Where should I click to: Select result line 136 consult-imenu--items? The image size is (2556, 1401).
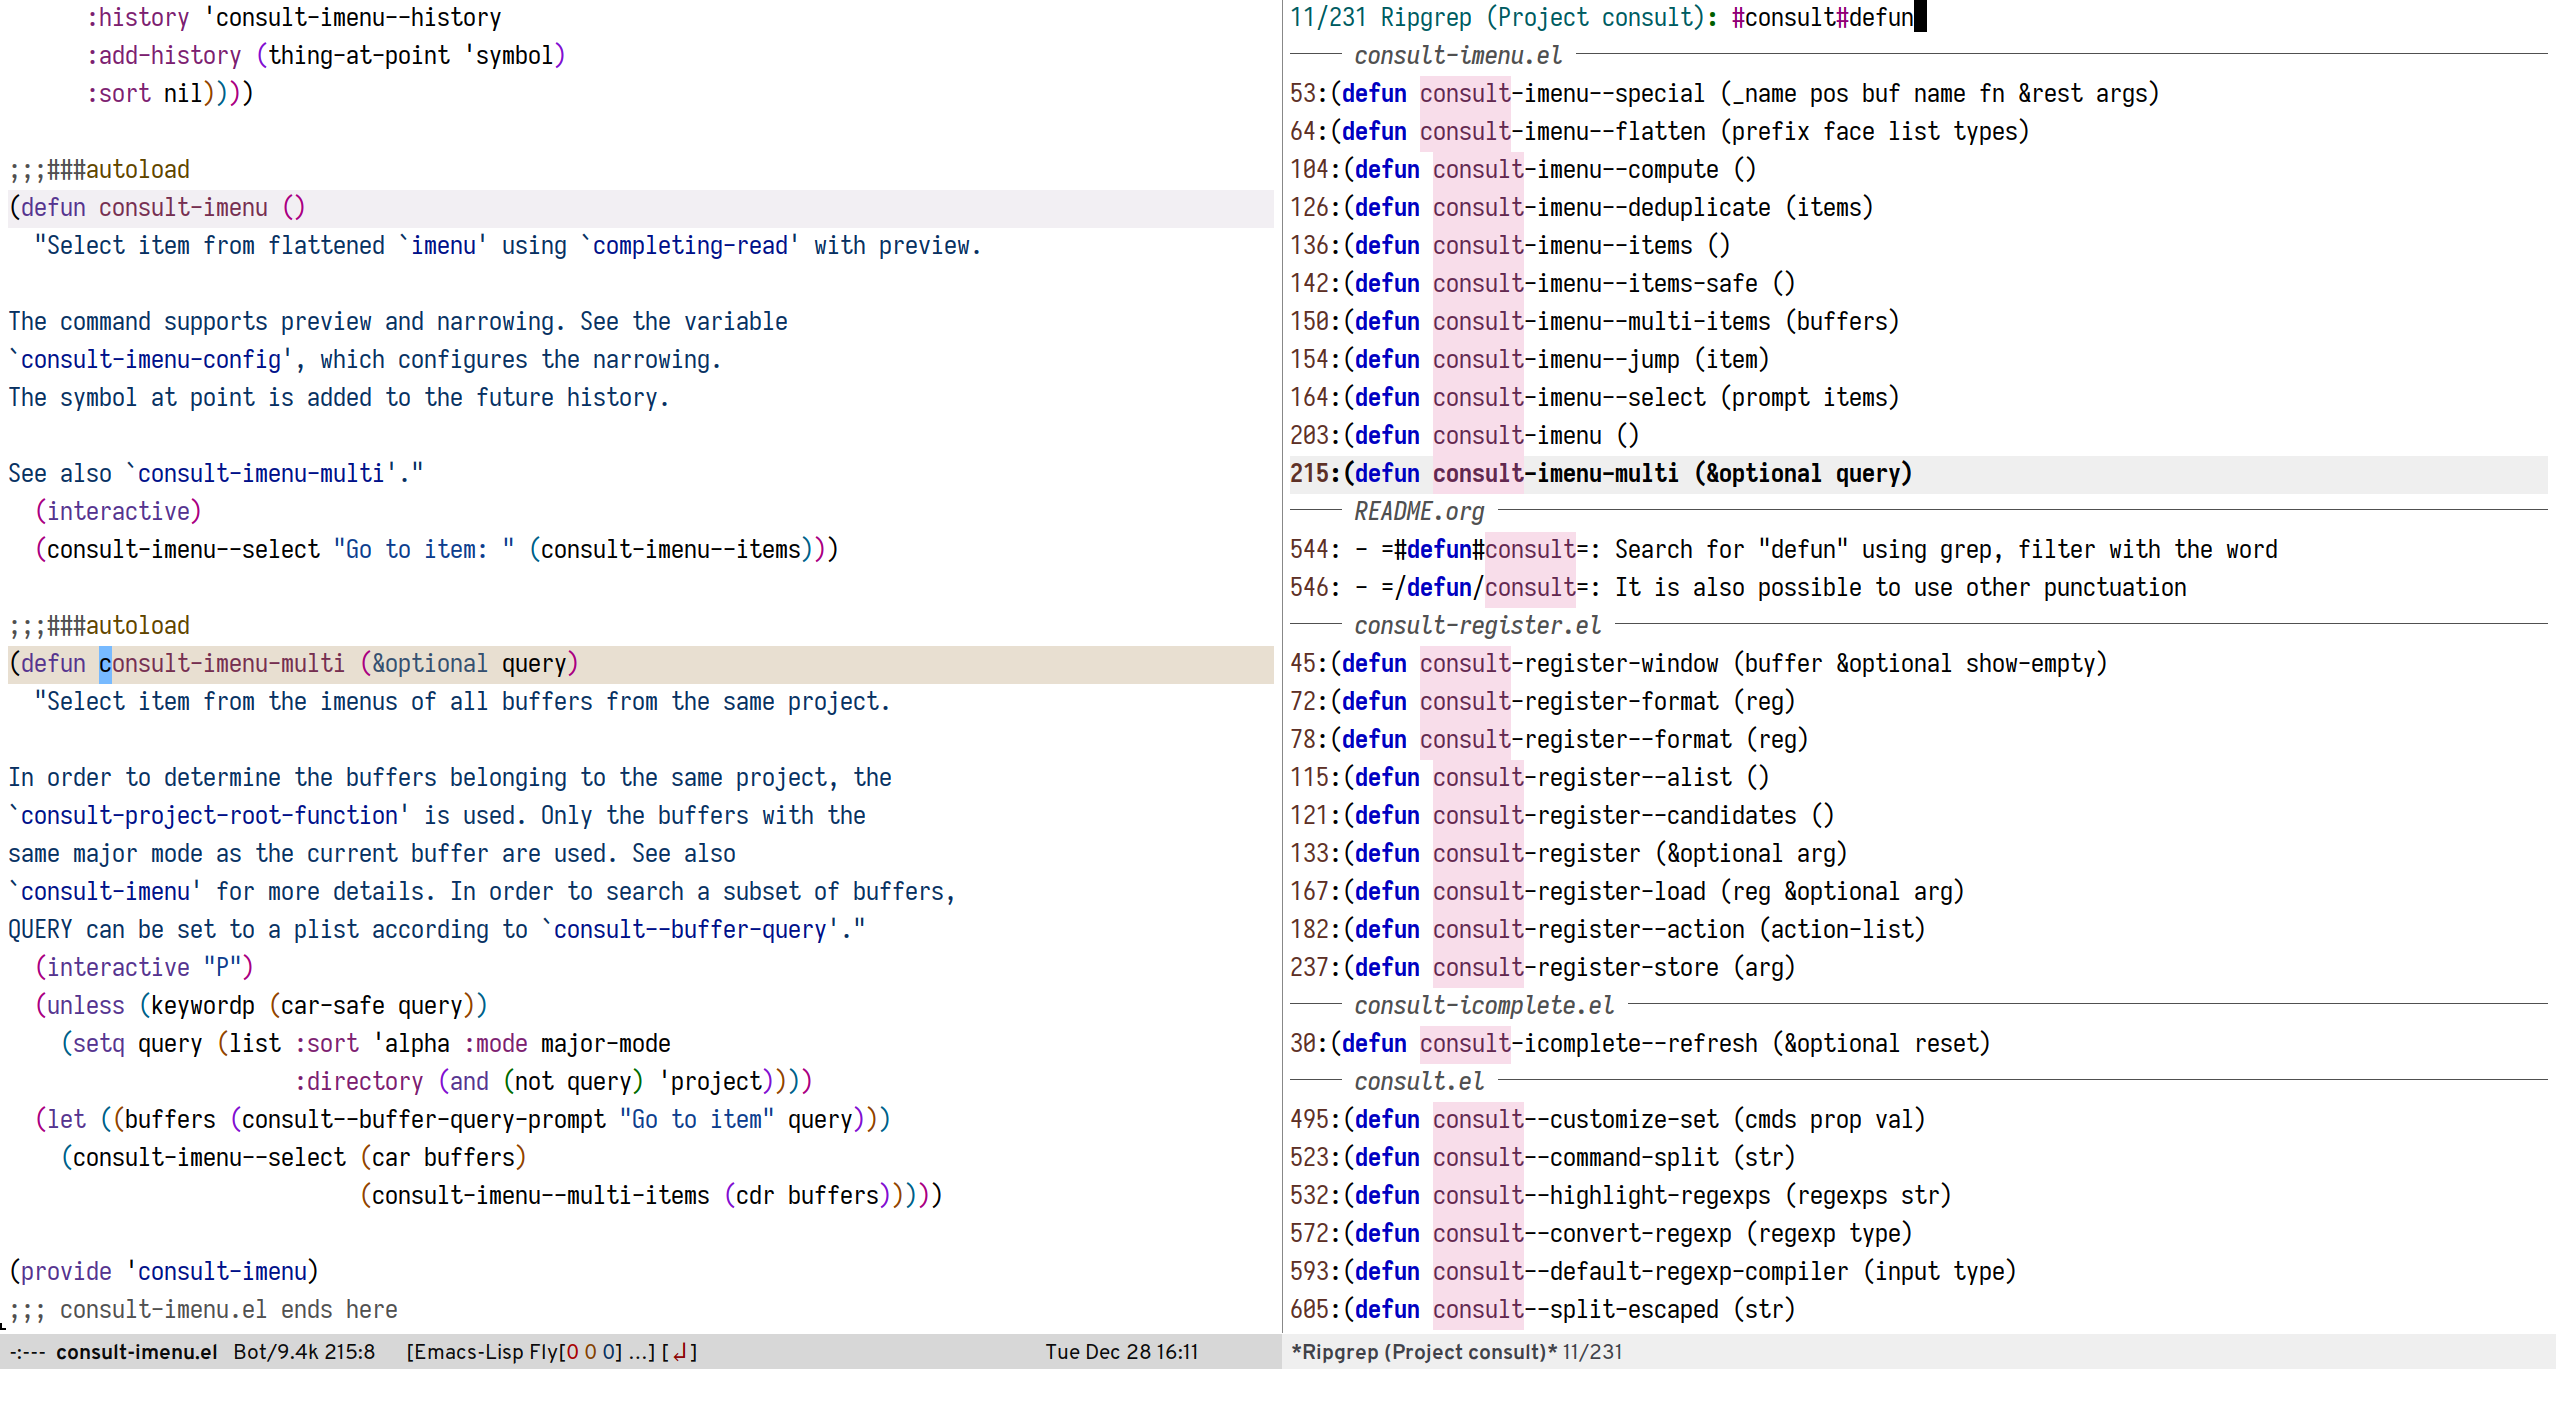click(1510, 245)
